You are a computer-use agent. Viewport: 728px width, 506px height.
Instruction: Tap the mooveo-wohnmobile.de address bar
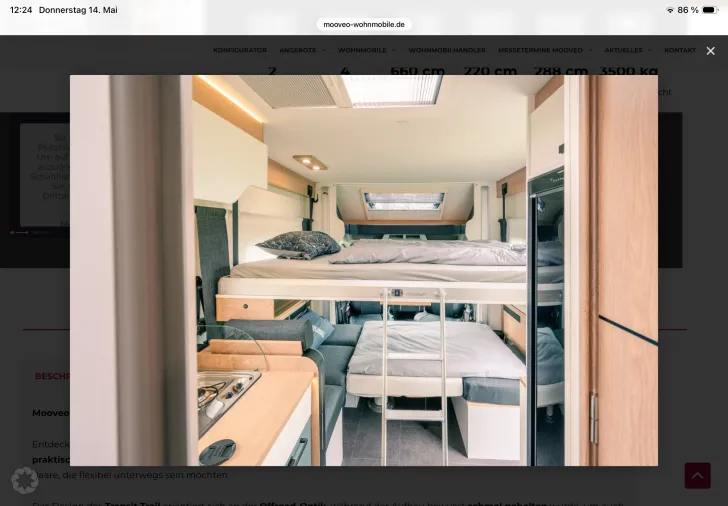pyautogui.click(x=364, y=25)
